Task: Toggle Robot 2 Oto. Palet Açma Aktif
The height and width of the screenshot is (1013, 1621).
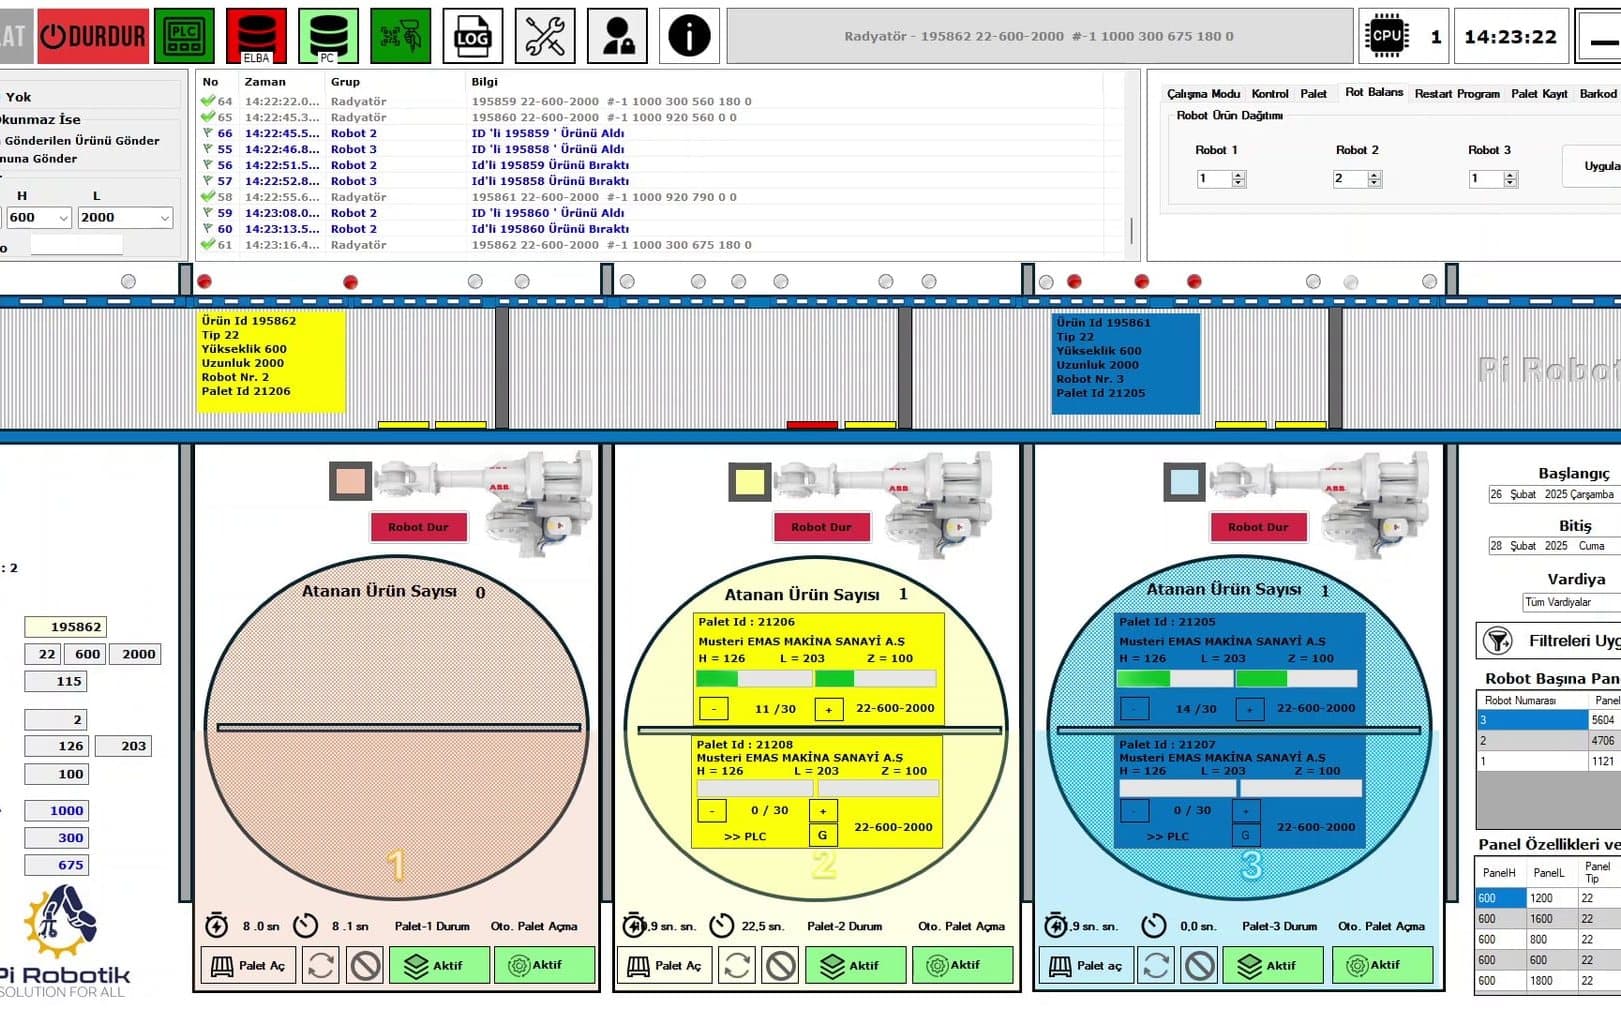Action: coord(962,965)
